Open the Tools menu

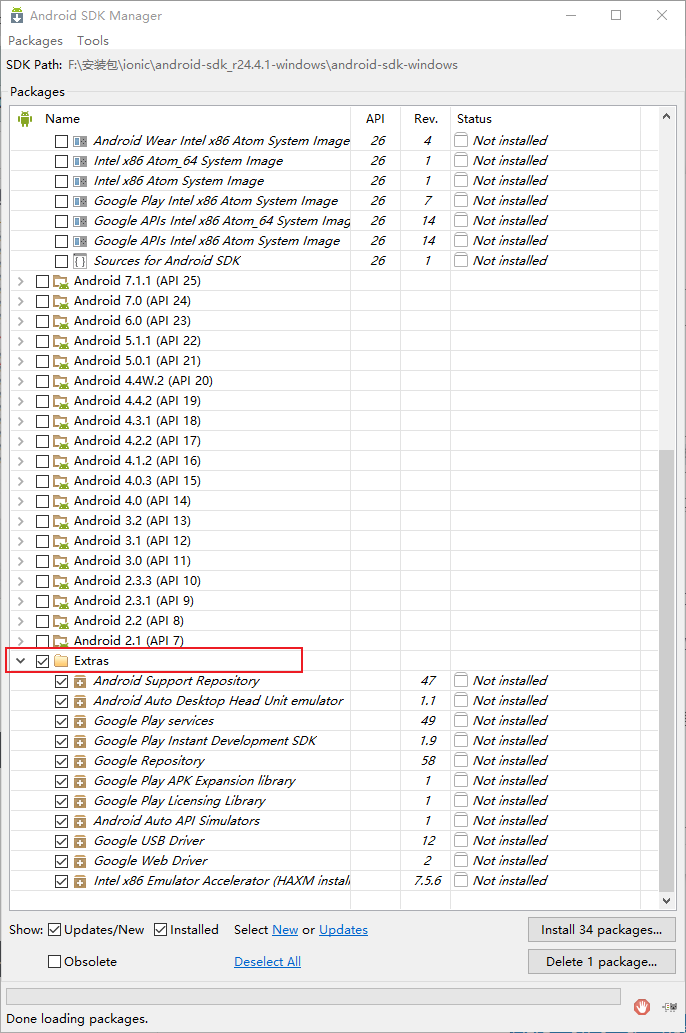[93, 41]
